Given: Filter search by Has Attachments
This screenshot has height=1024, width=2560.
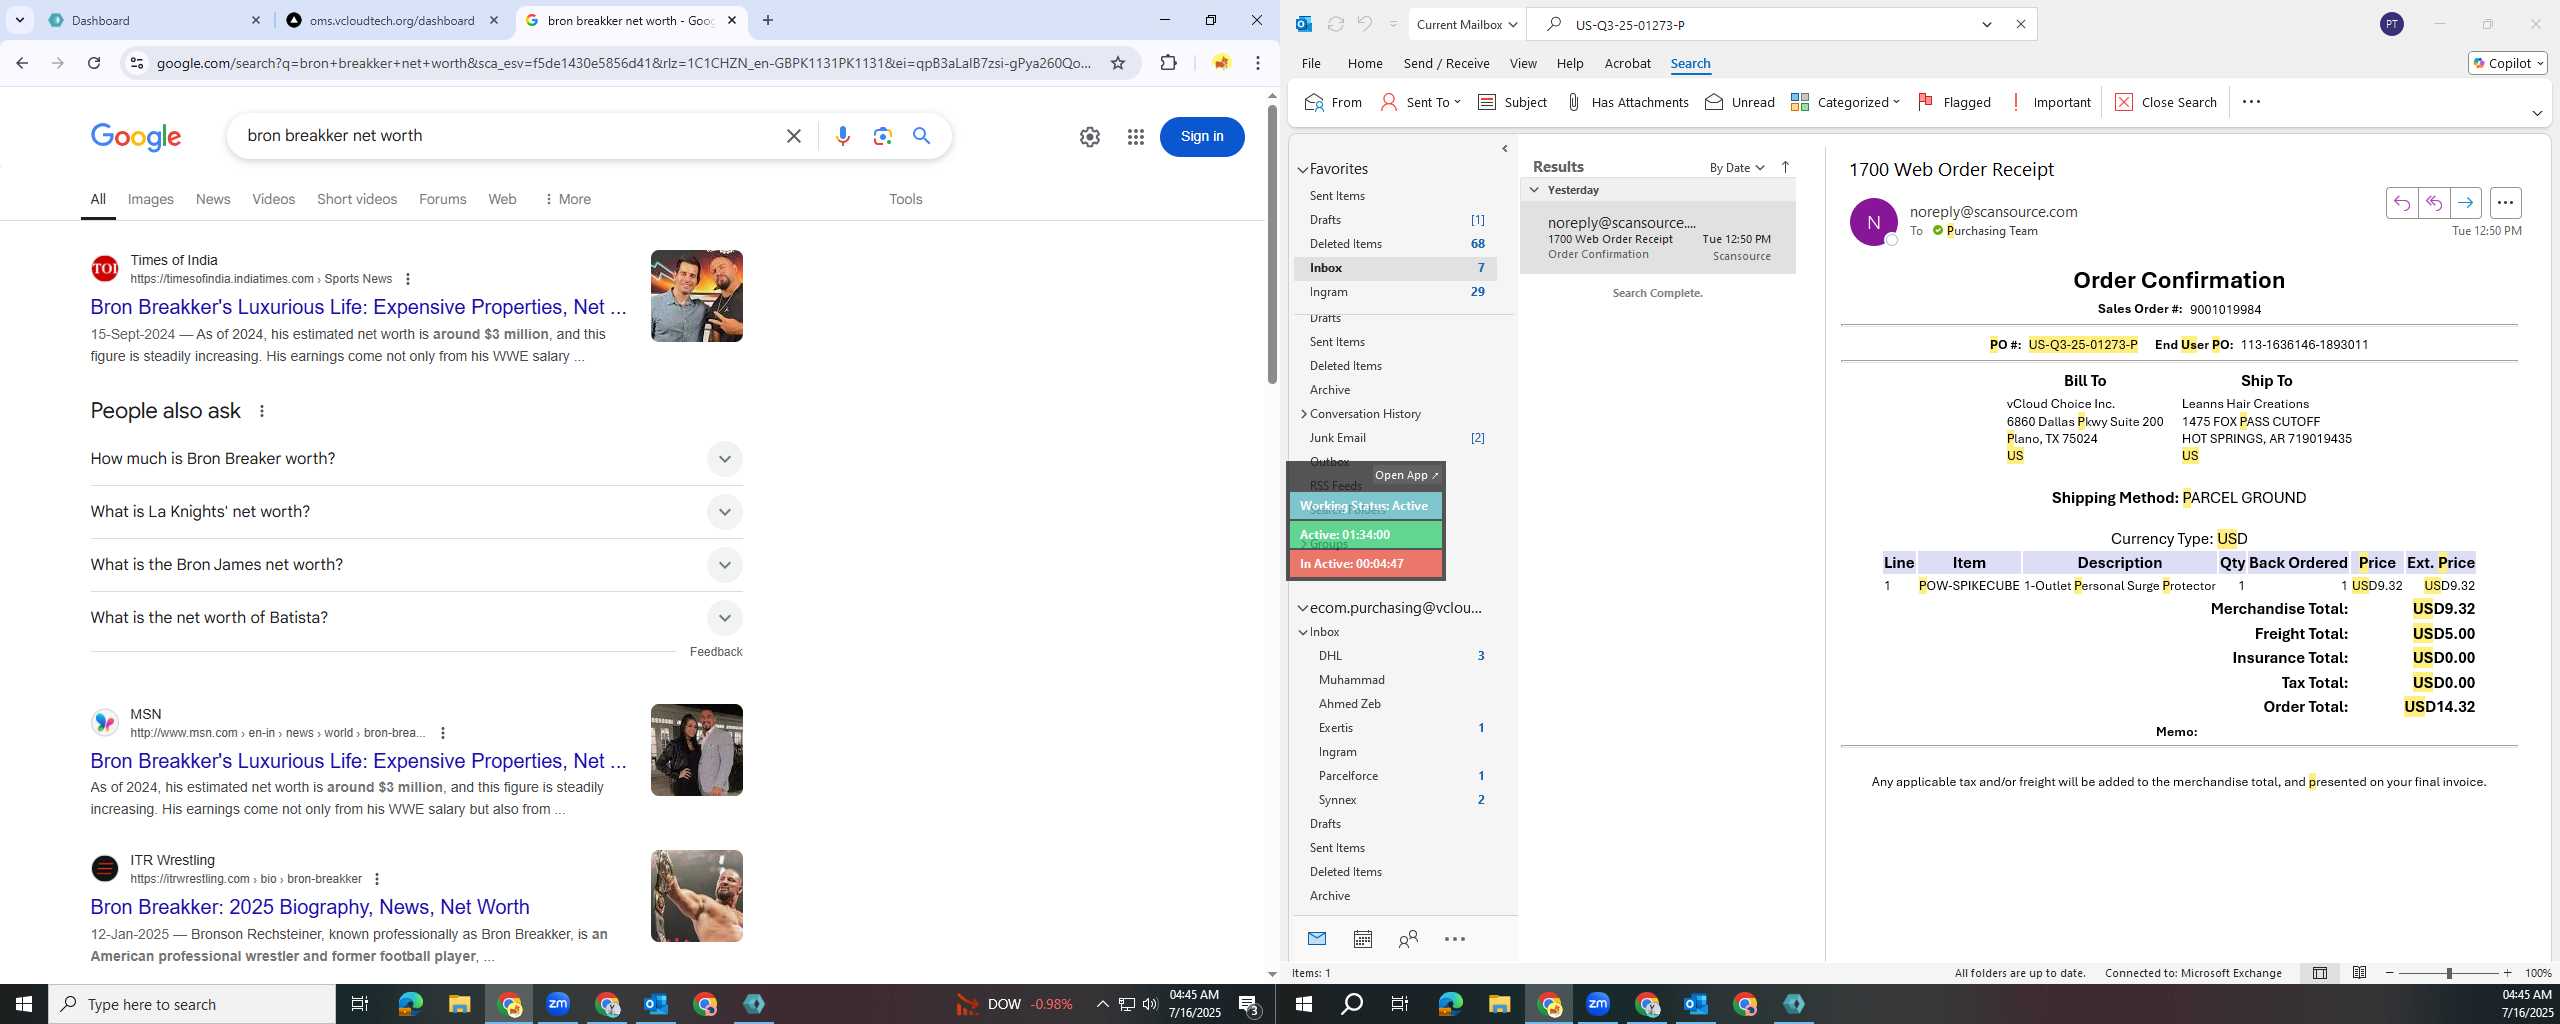Looking at the screenshot, I should 1626,102.
